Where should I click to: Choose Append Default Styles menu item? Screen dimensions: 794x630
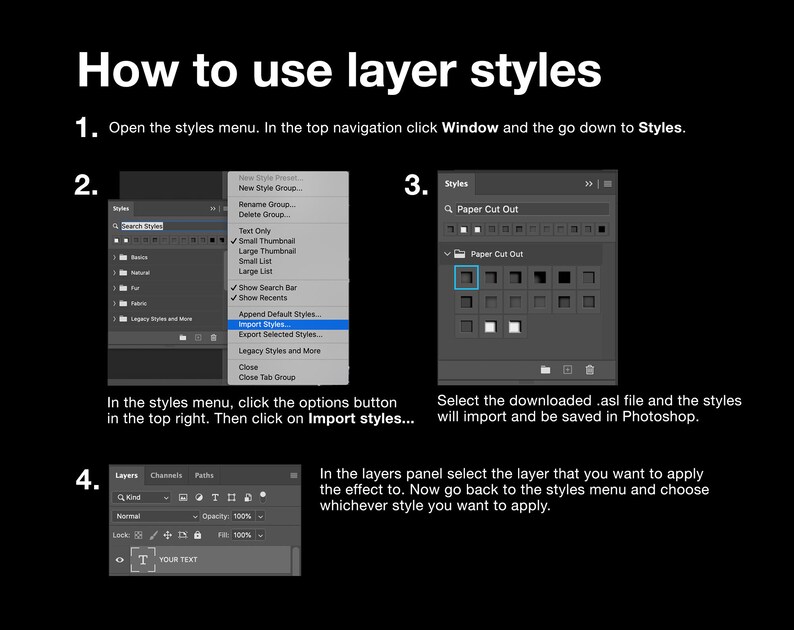click(280, 314)
